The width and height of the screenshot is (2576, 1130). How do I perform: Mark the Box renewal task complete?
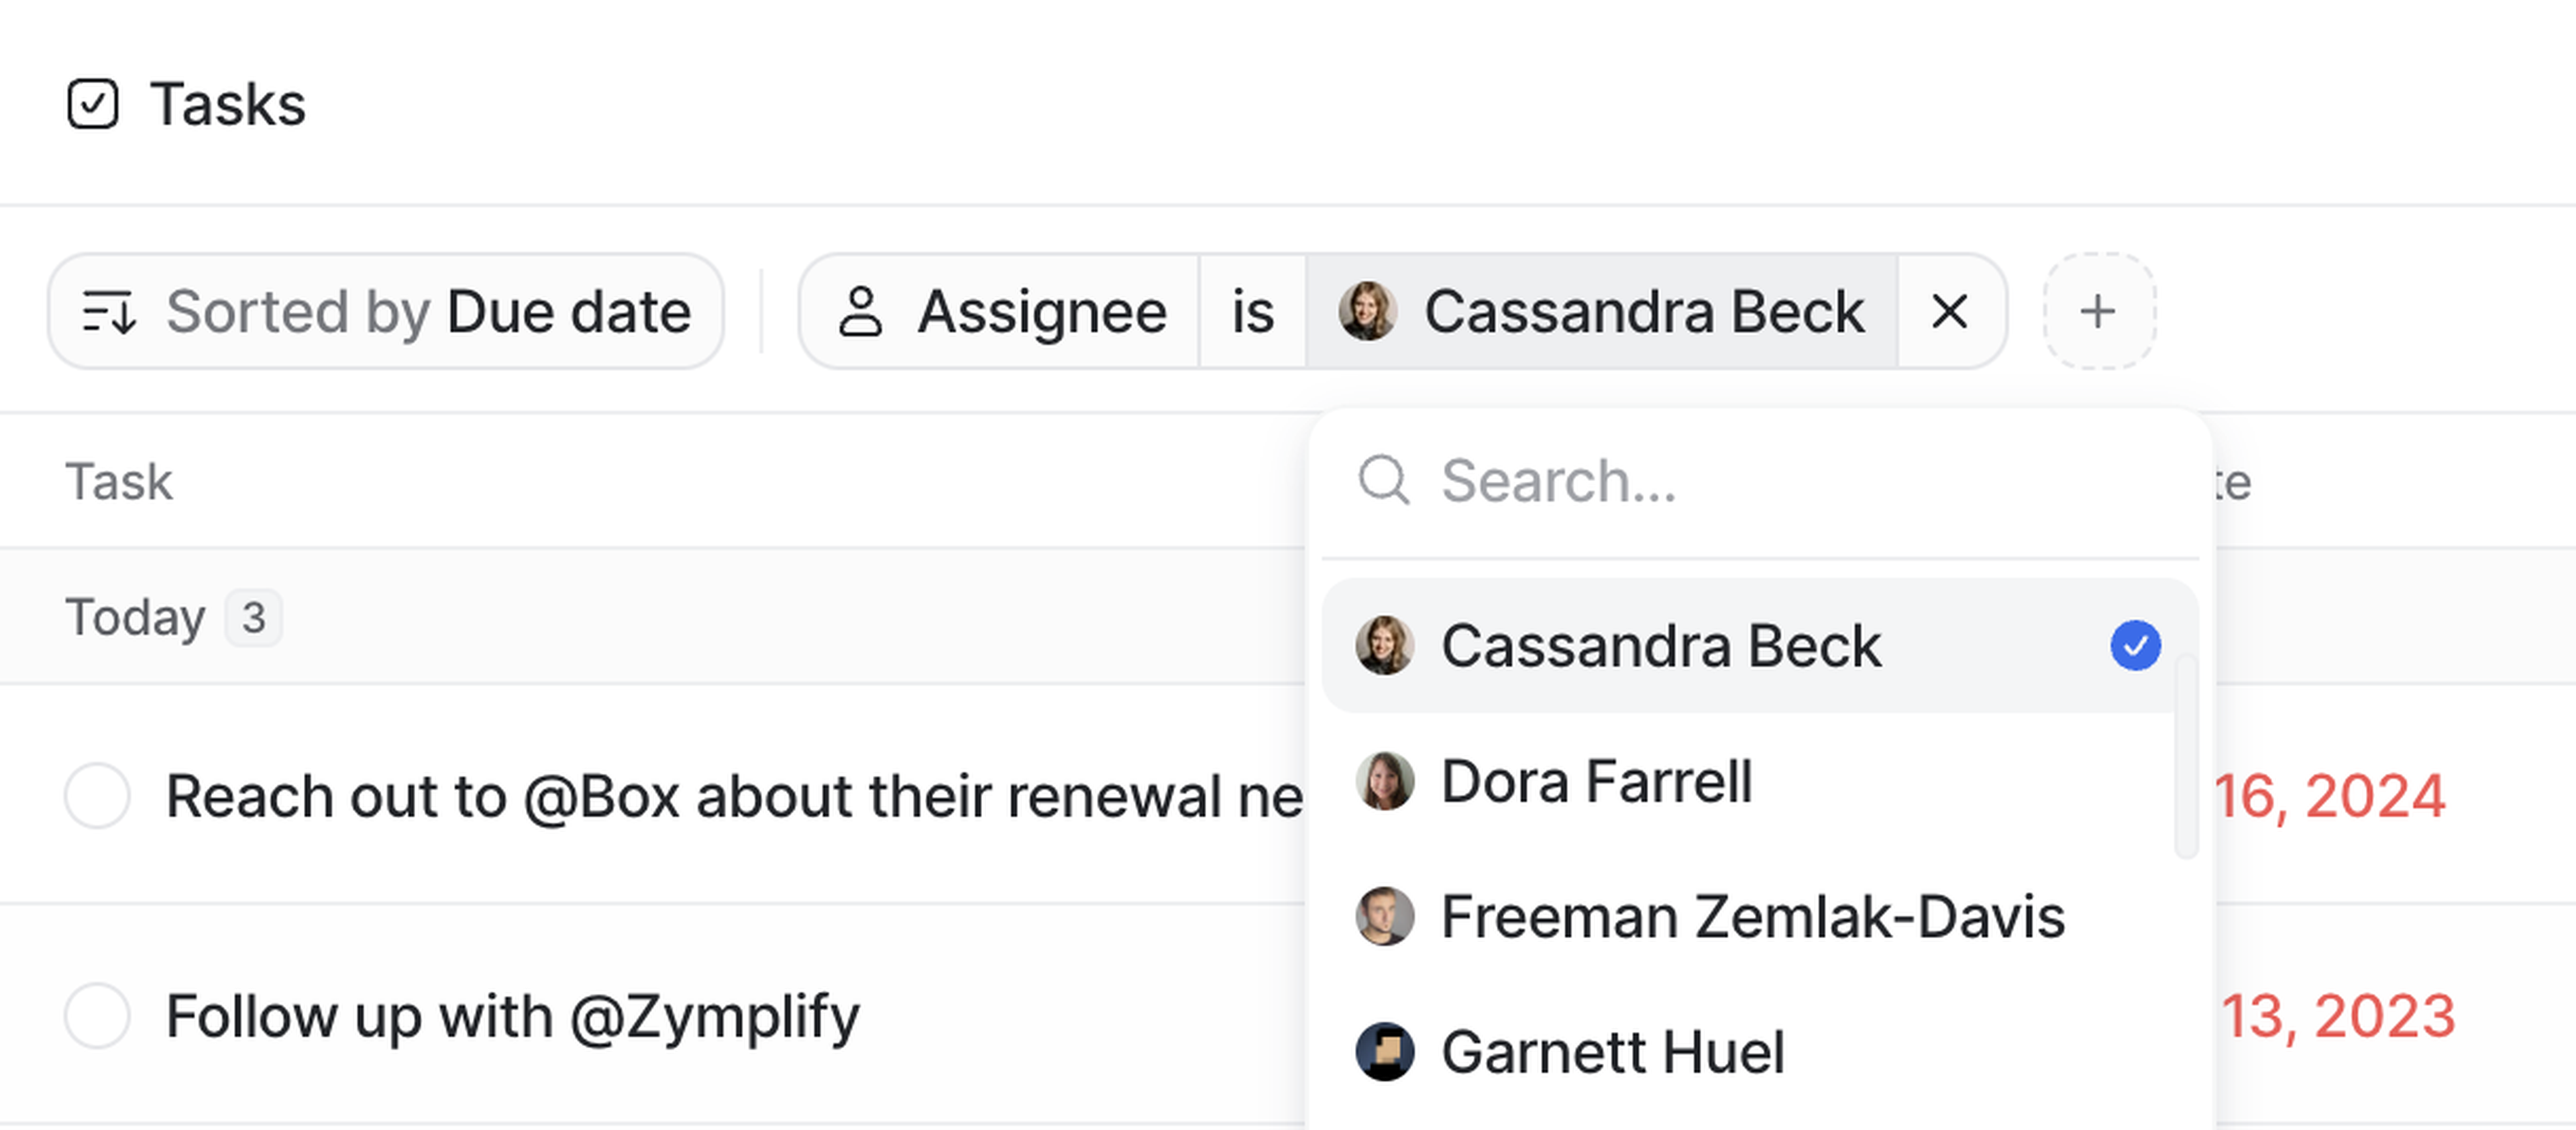click(x=97, y=796)
